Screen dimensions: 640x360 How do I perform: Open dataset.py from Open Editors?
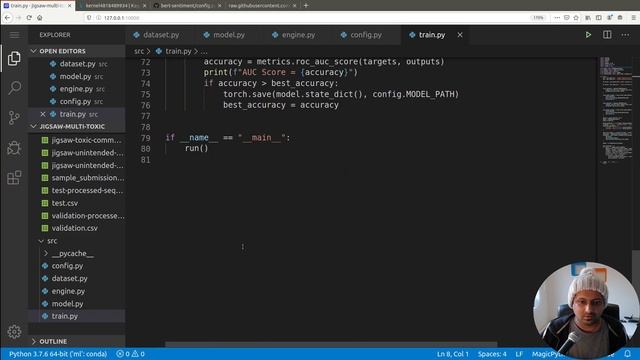pos(77,64)
